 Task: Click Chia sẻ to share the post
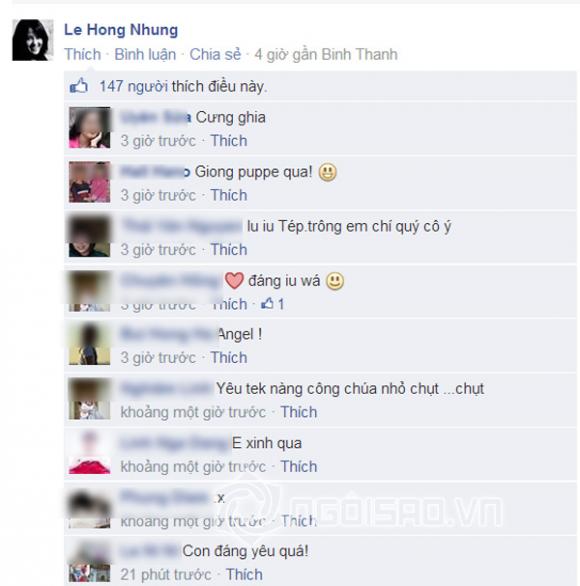click(x=215, y=55)
